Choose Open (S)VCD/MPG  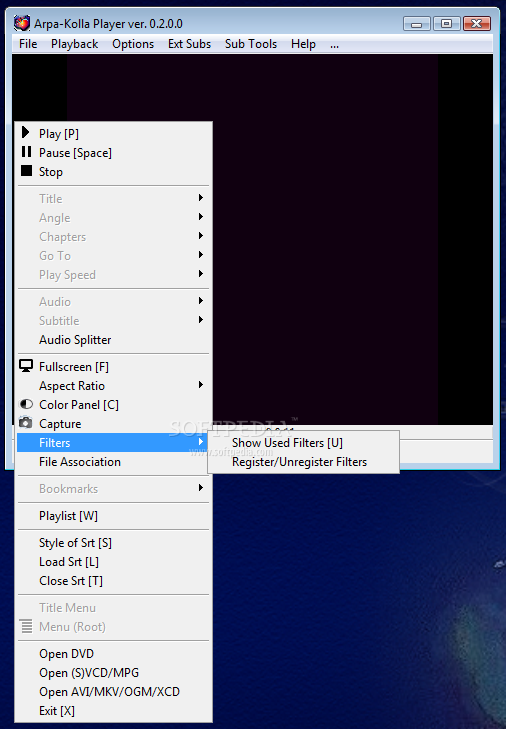[113, 673]
